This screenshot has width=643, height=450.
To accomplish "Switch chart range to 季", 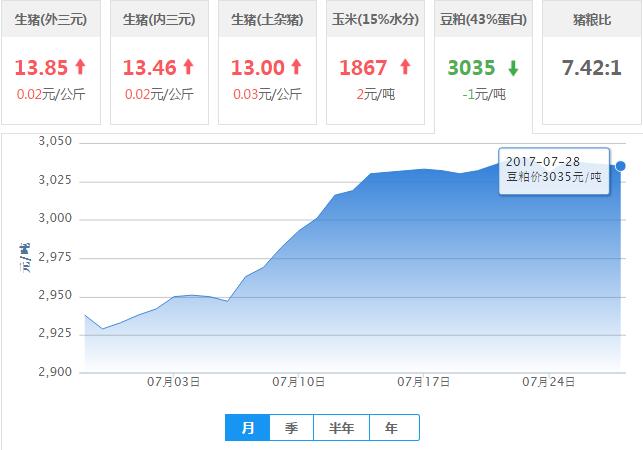I will coord(292,427).
